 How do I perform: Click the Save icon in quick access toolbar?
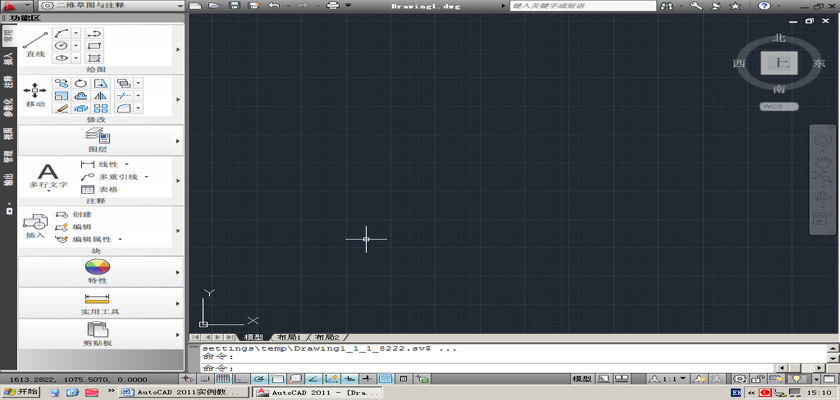[x=234, y=5]
